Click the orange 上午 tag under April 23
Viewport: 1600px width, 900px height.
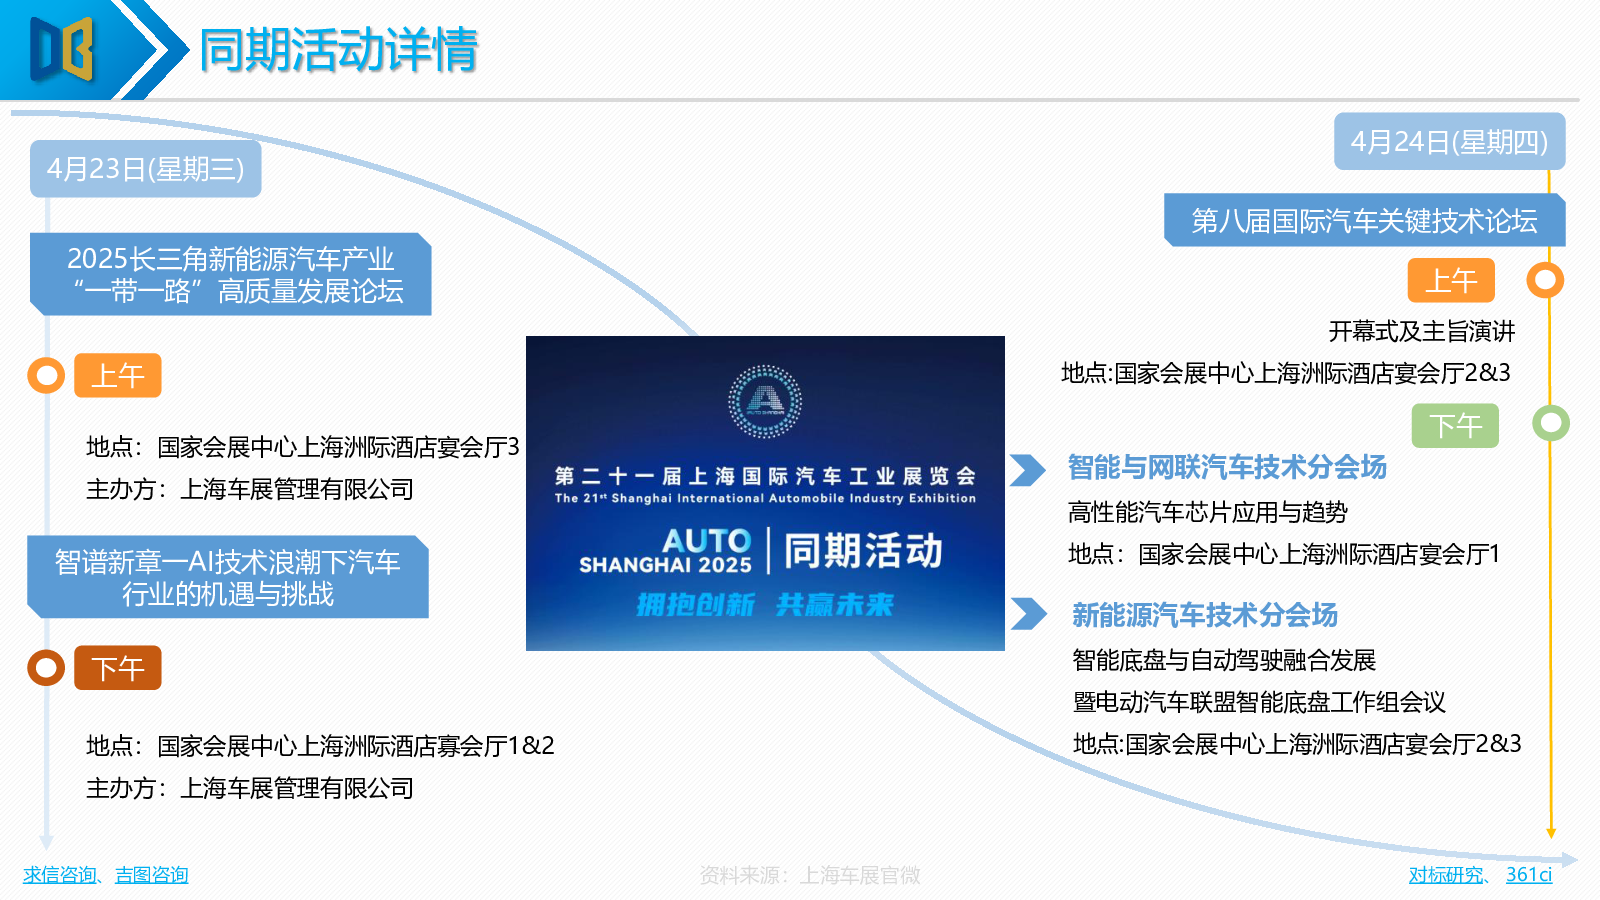pos(117,376)
